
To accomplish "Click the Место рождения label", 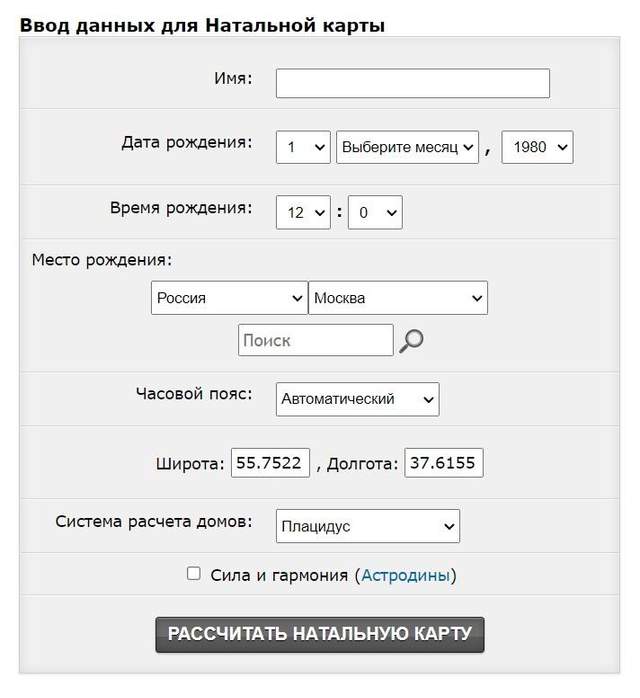I will tap(102, 260).
